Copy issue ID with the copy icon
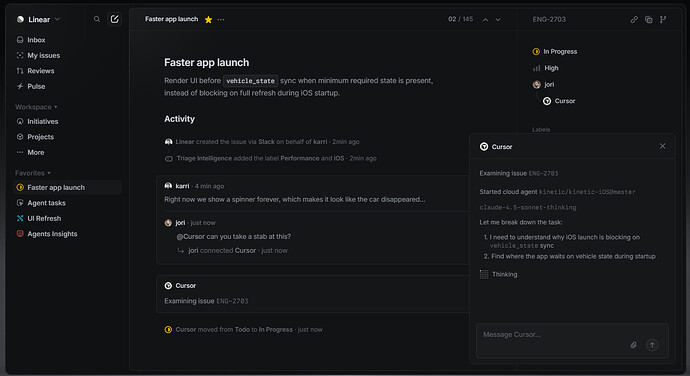The image size is (690, 376). 649,19
